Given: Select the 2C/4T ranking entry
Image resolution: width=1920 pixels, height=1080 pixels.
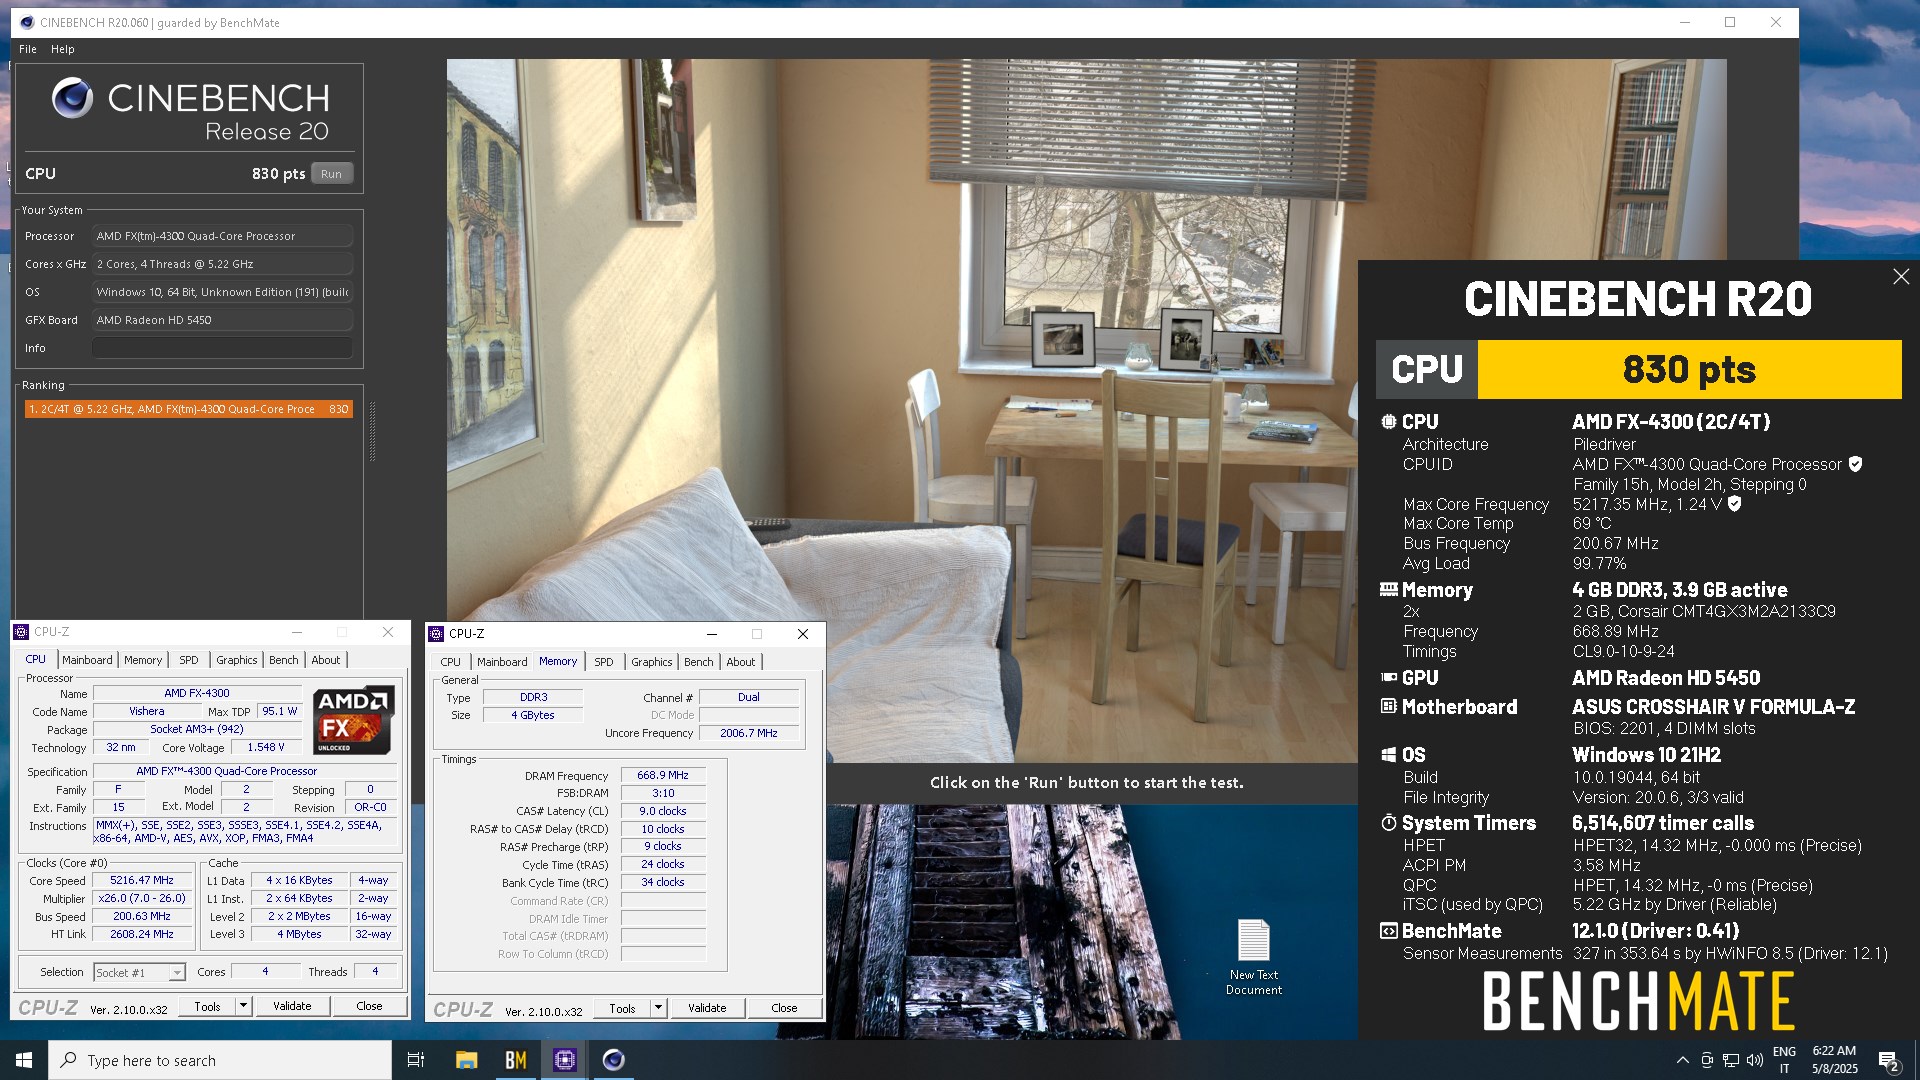Looking at the screenshot, I should [x=189, y=409].
